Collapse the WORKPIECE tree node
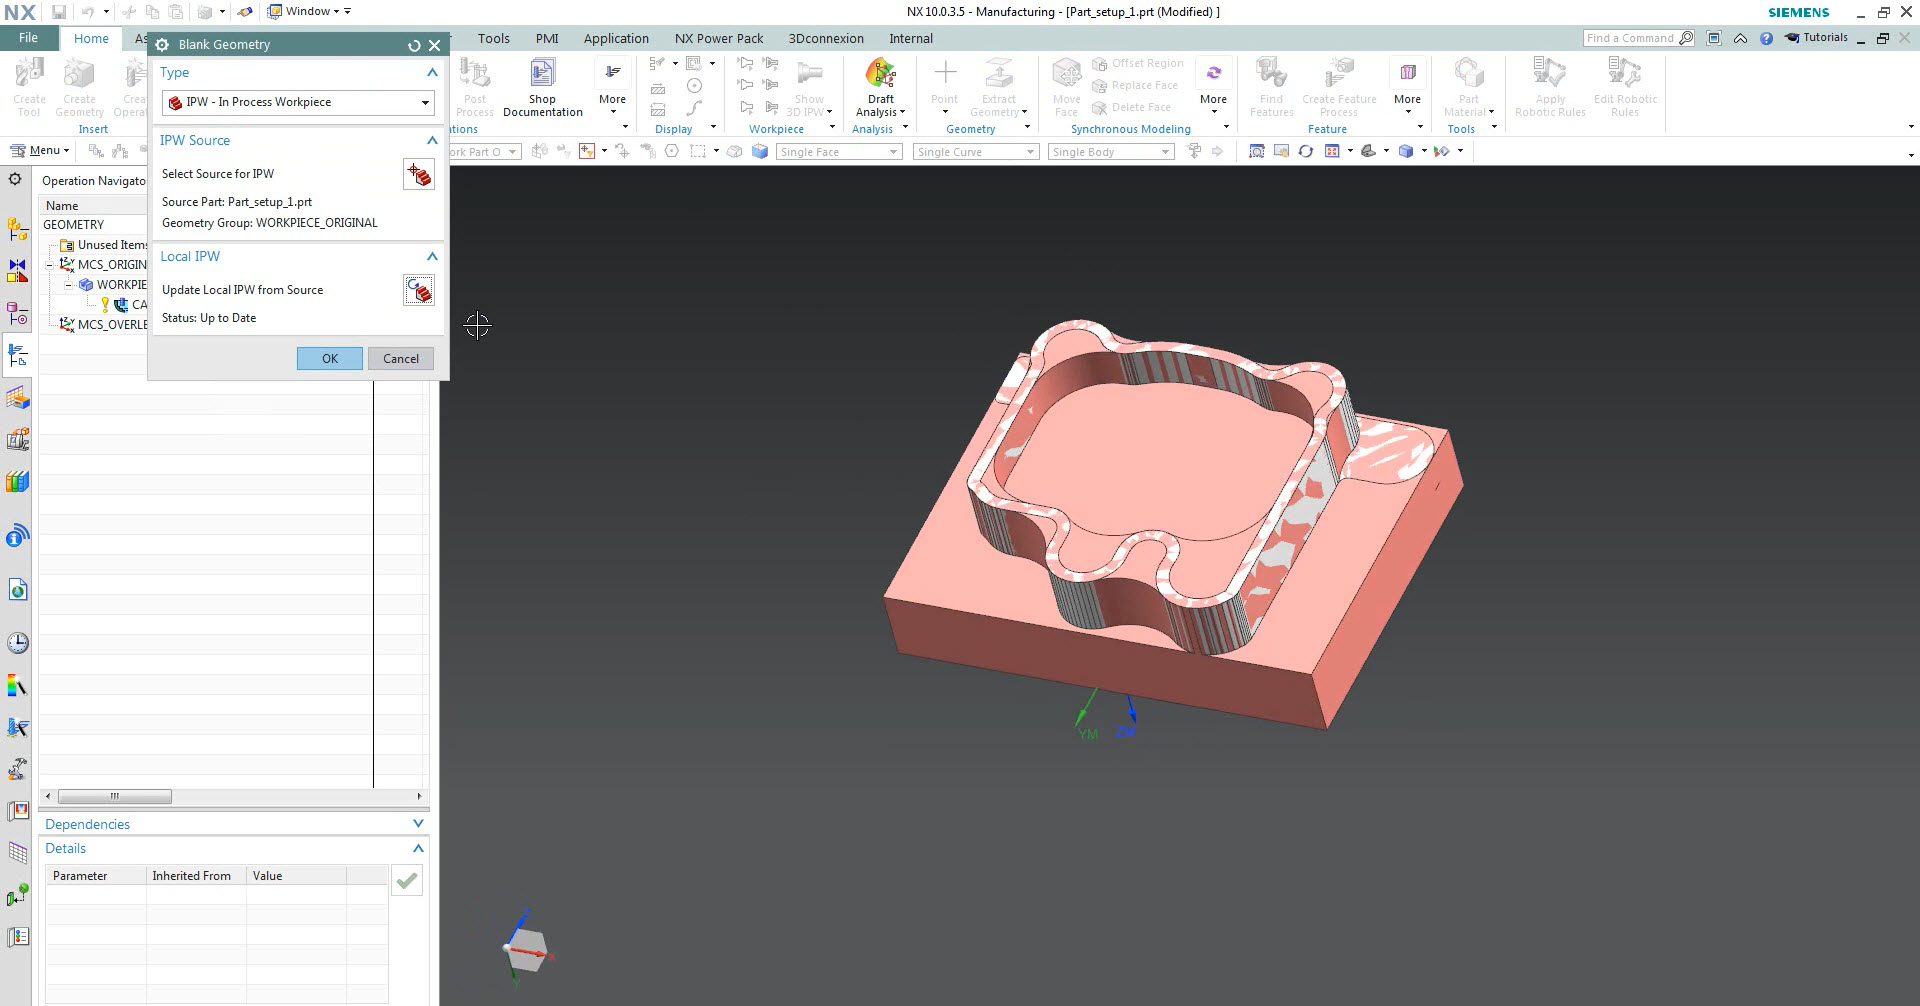Screen dimensions: 1920x1006 tap(69, 285)
